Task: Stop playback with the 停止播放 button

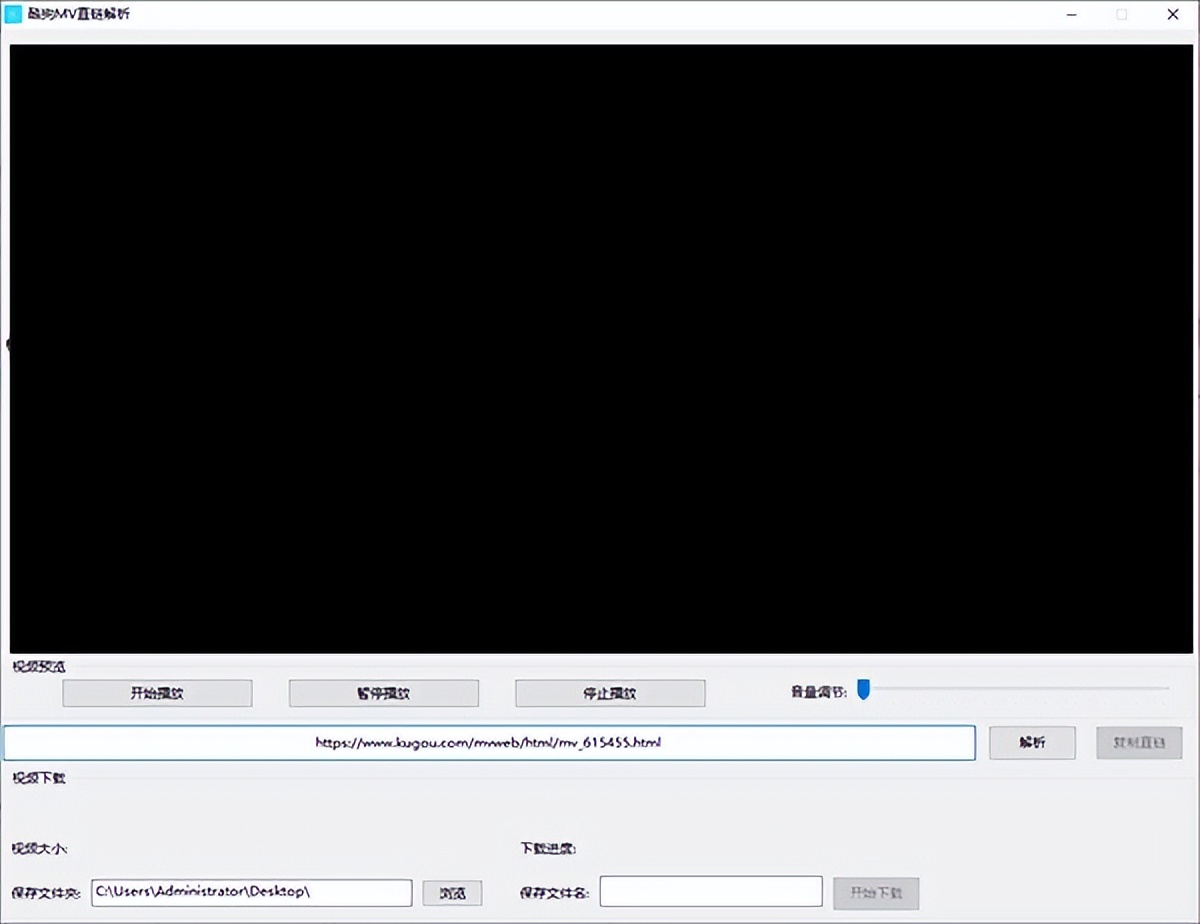Action: pyautogui.click(x=610, y=693)
